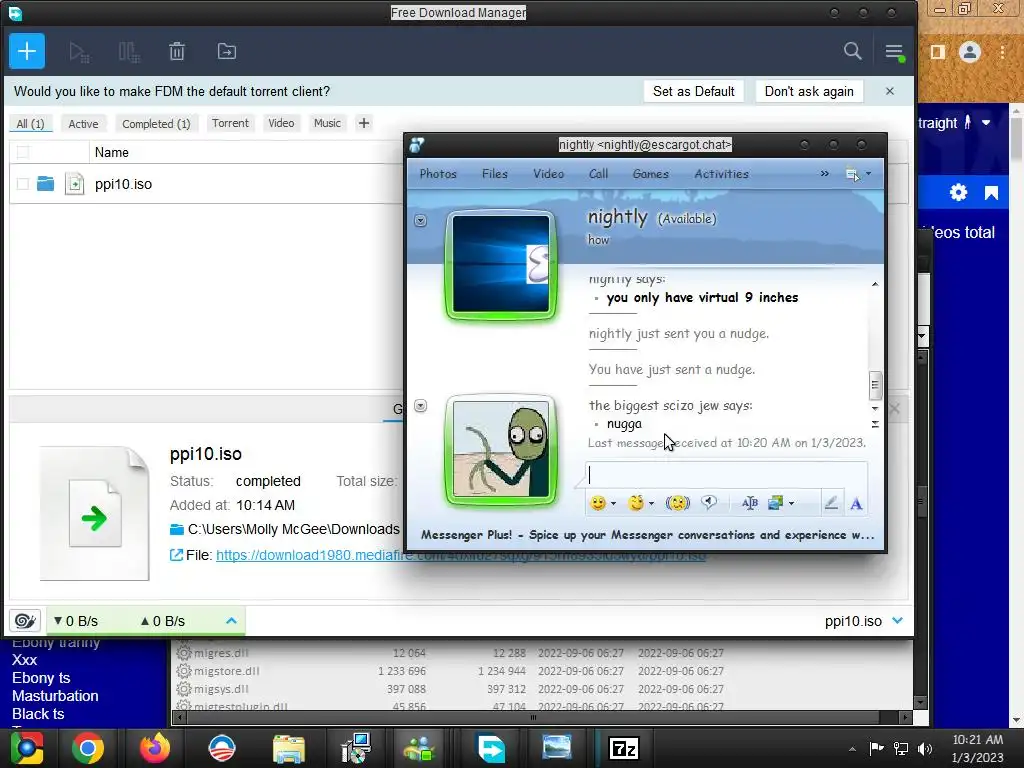Collapse nightly's display picture with arrow
This screenshot has width=1024, height=768.
[x=421, y=221]
